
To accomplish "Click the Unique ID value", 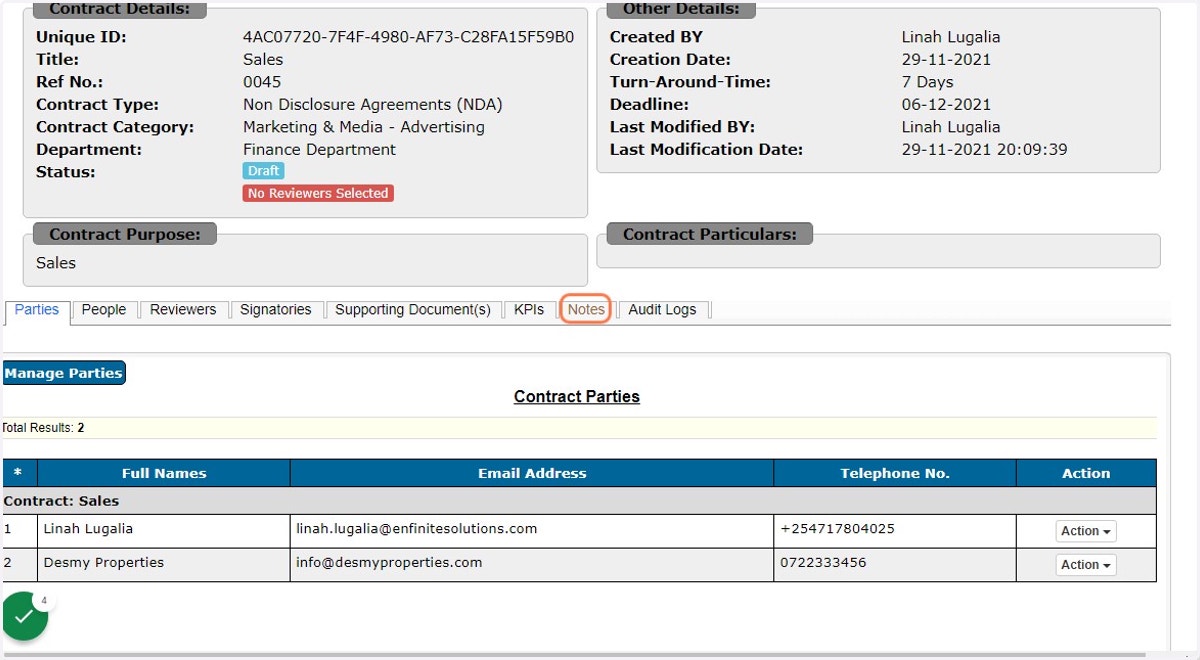I will coord(408,37).
